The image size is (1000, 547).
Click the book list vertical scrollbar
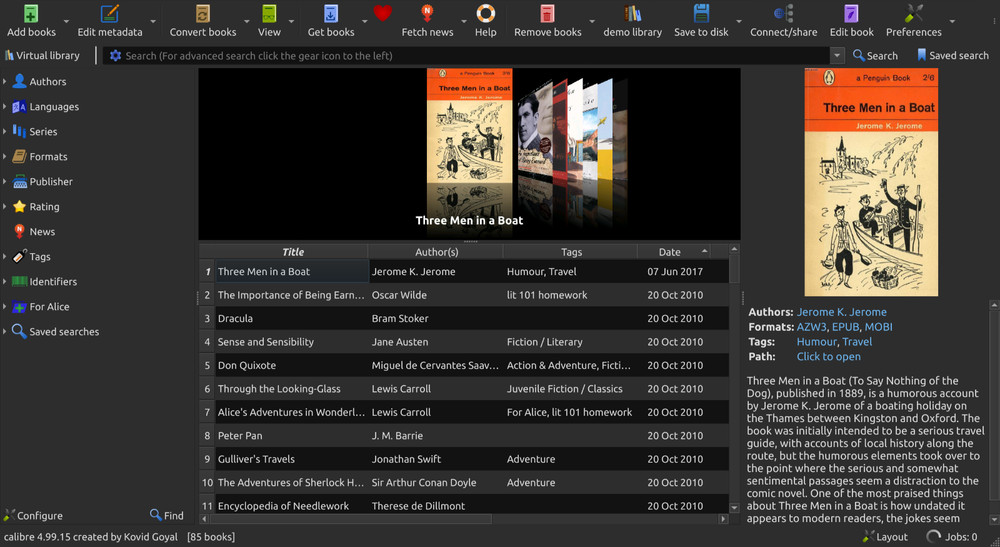point(734,380)
